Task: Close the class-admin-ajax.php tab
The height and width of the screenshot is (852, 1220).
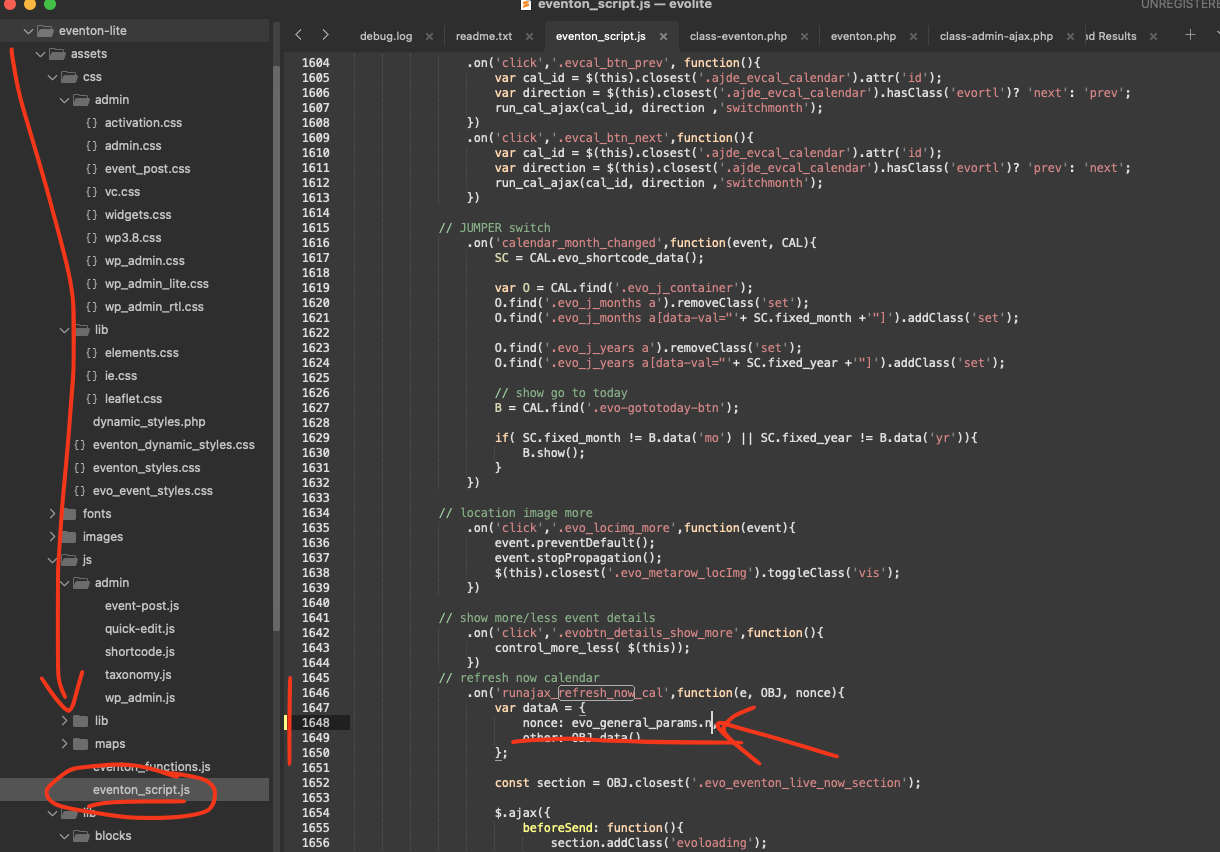Action: (x=1070, y=36)
